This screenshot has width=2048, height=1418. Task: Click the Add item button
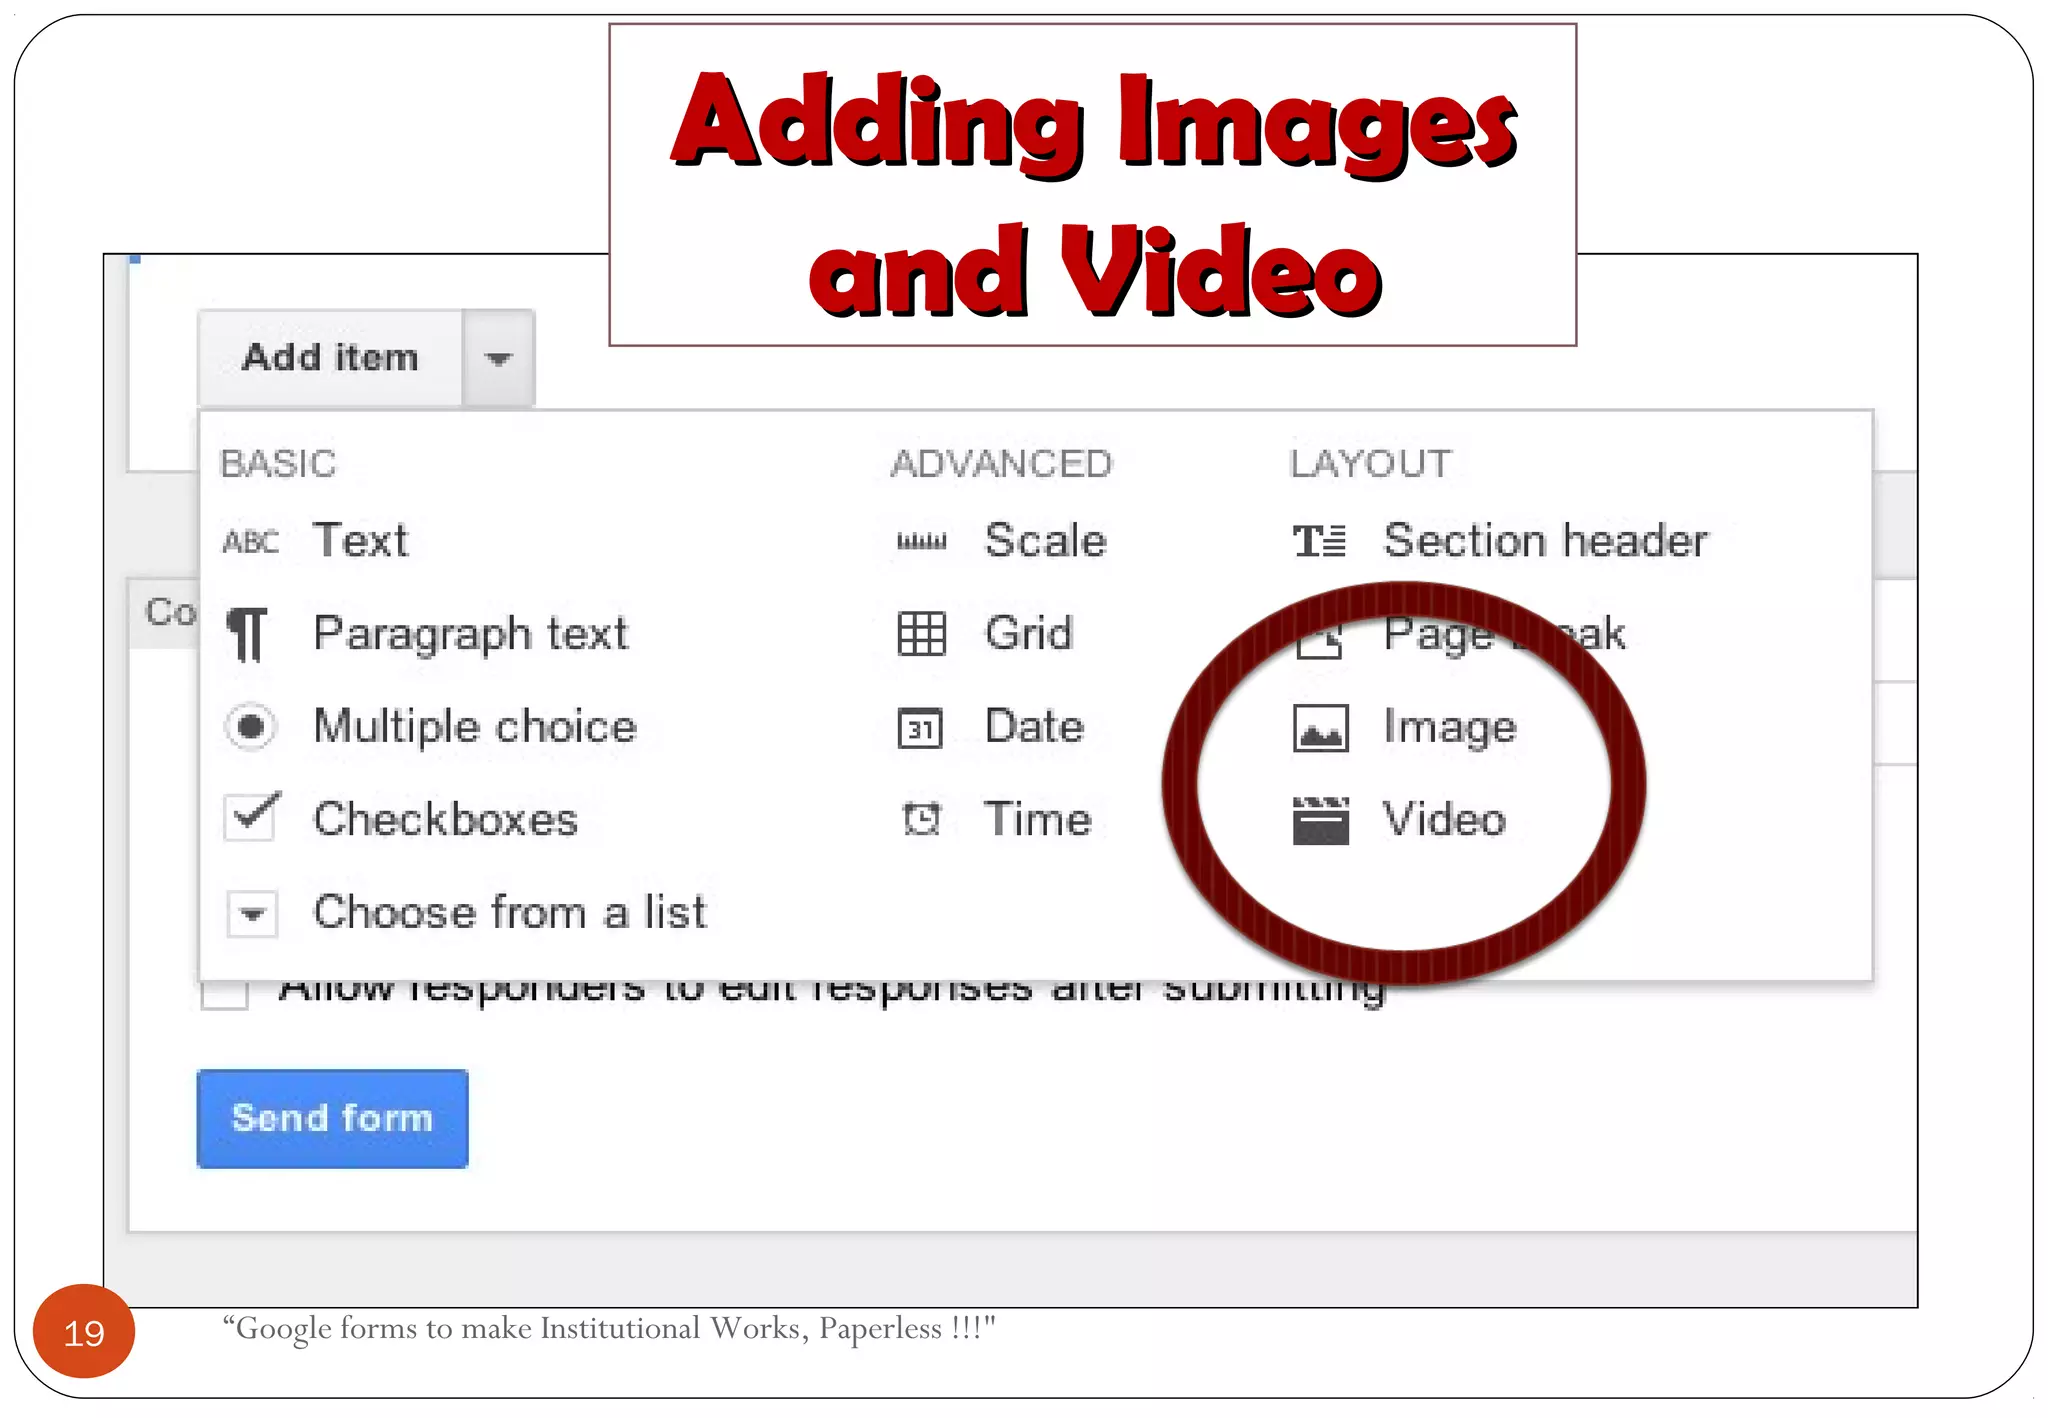tap(331, 358)
